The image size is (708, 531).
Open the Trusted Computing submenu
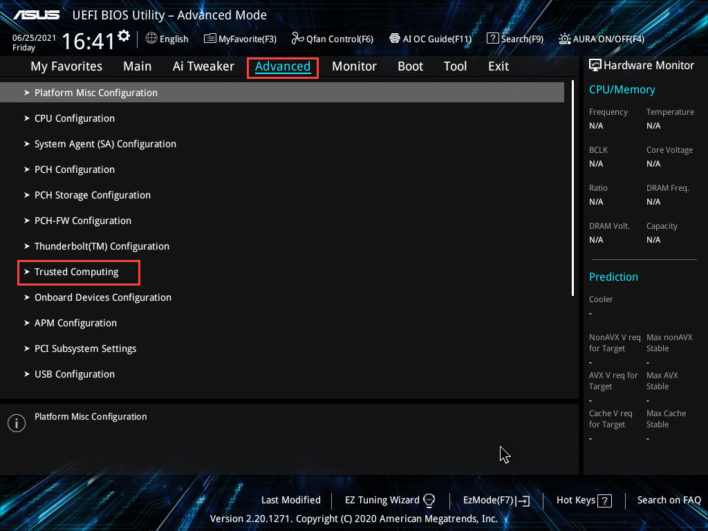[76, 272]
